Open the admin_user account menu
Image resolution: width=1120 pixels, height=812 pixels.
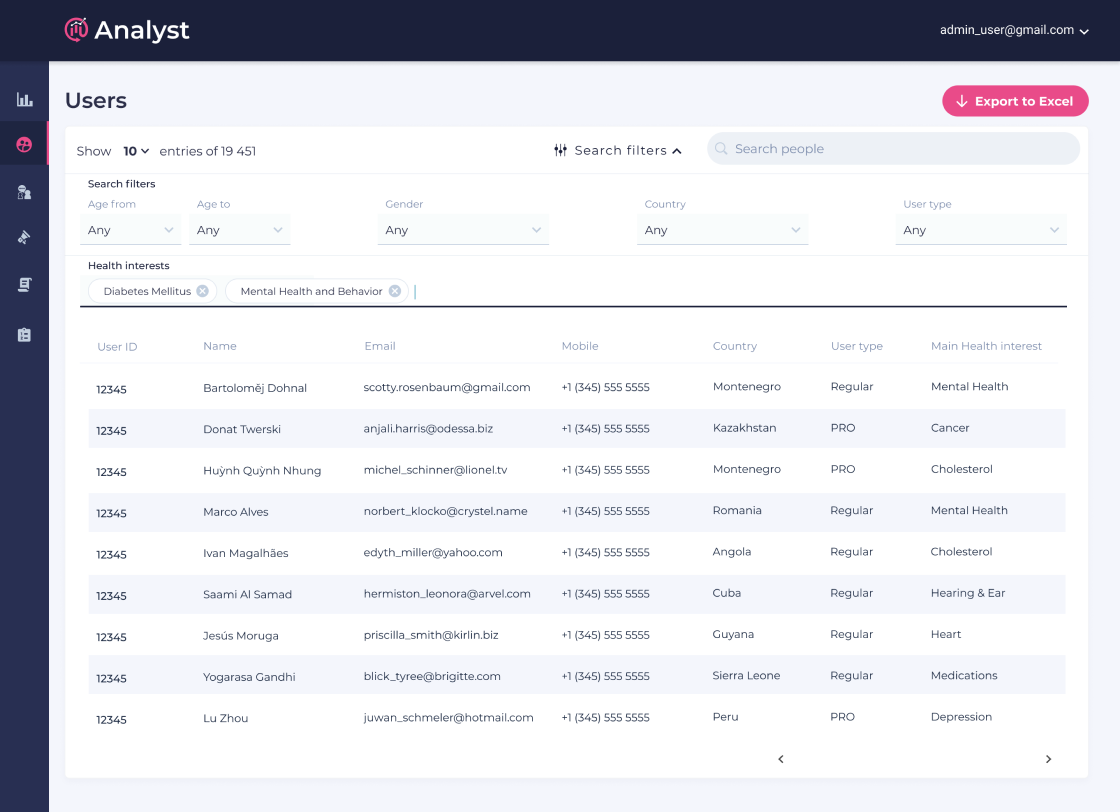(x=1013, y=30)
